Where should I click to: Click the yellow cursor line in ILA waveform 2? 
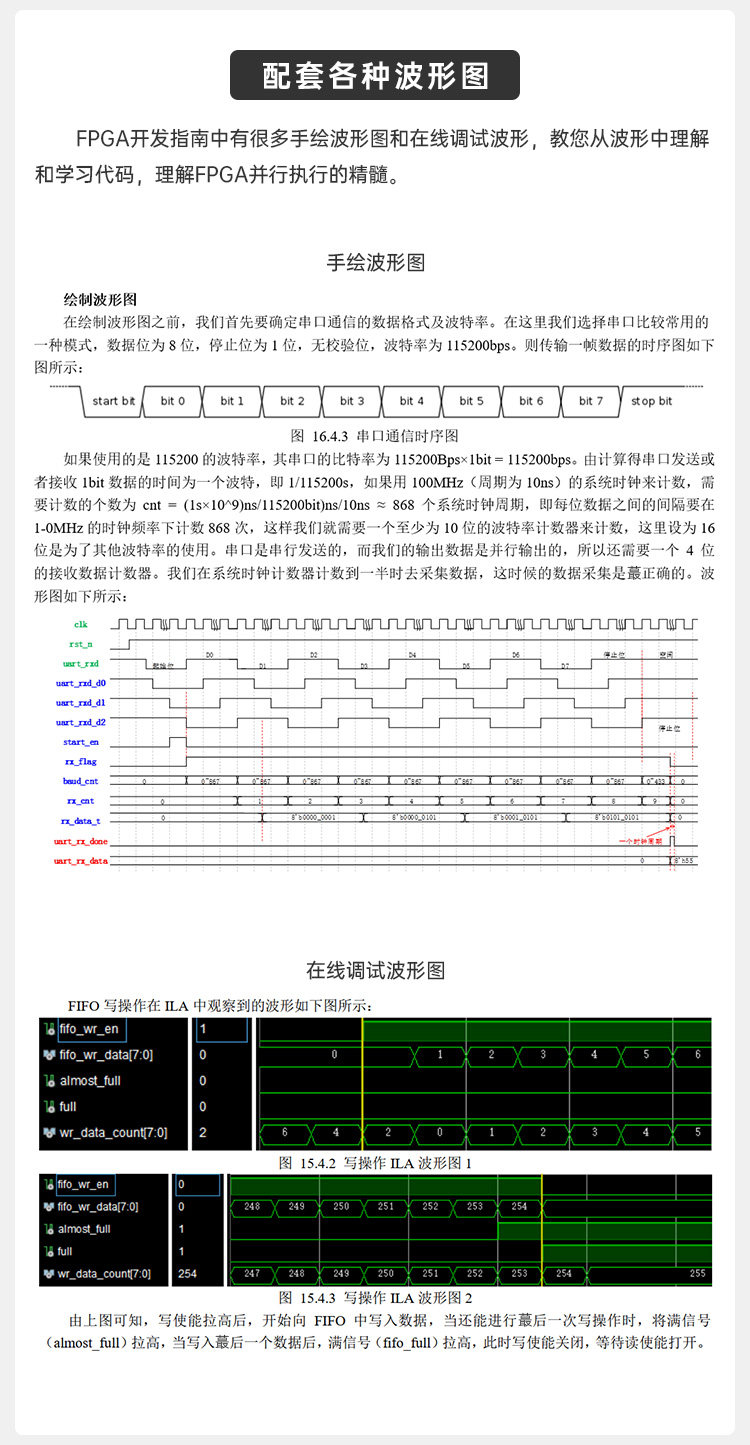[541, 1229]
